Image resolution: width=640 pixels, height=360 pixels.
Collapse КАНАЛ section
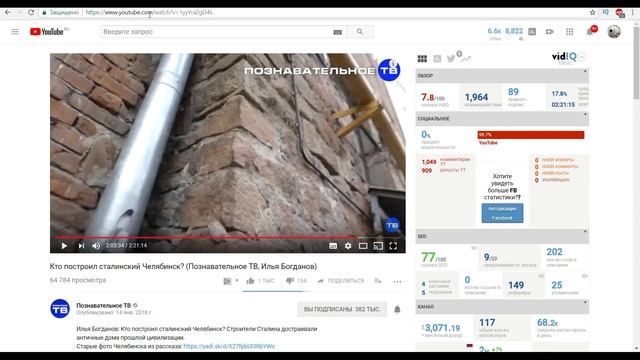pos(585,303)
